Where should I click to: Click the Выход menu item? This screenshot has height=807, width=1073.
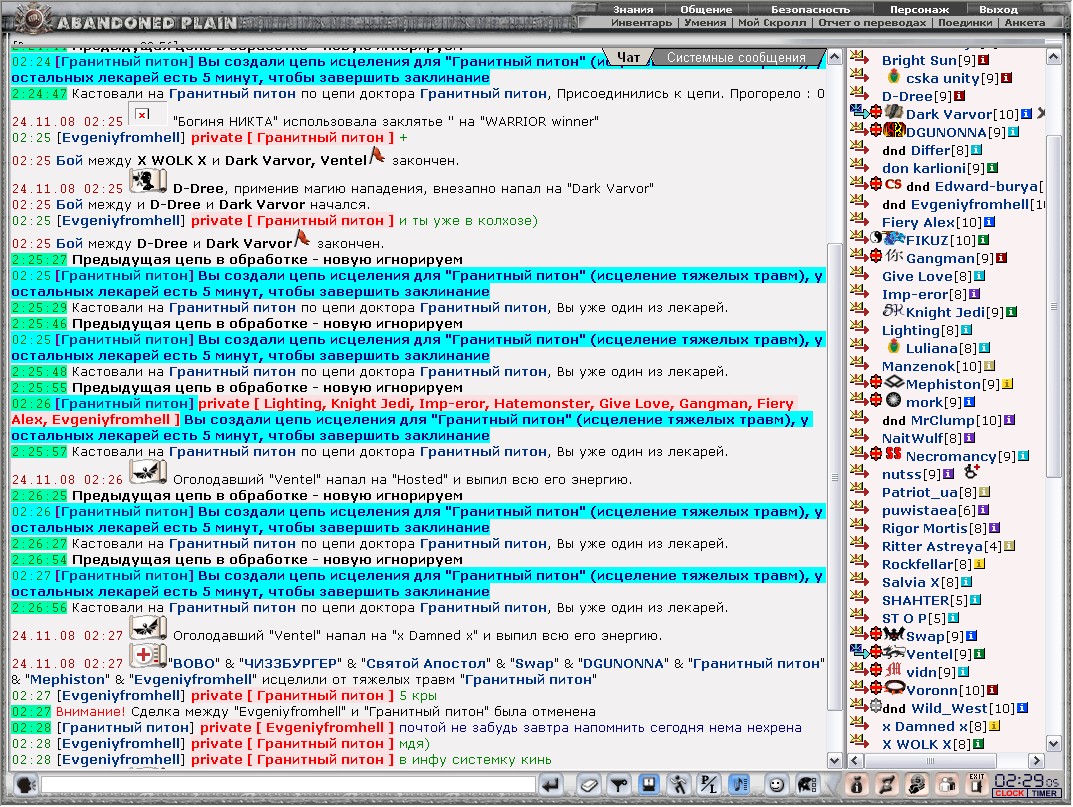[x=998, y=10]
